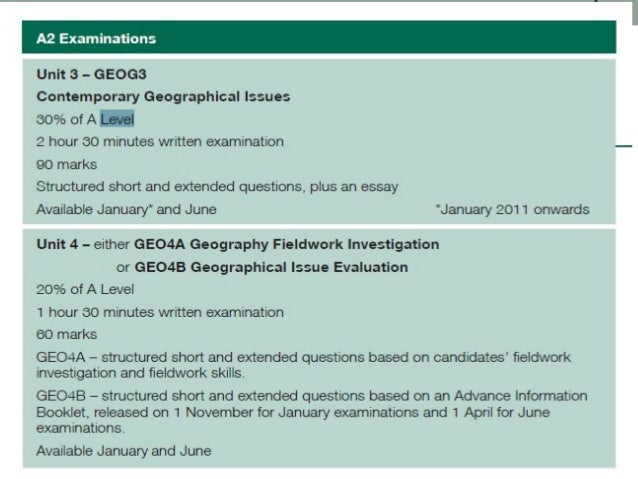Click "Contemporary Geographical Issues" title
The width and height of the screenshot is (638, 479).
pyautogui.click(x=163, y=97)
